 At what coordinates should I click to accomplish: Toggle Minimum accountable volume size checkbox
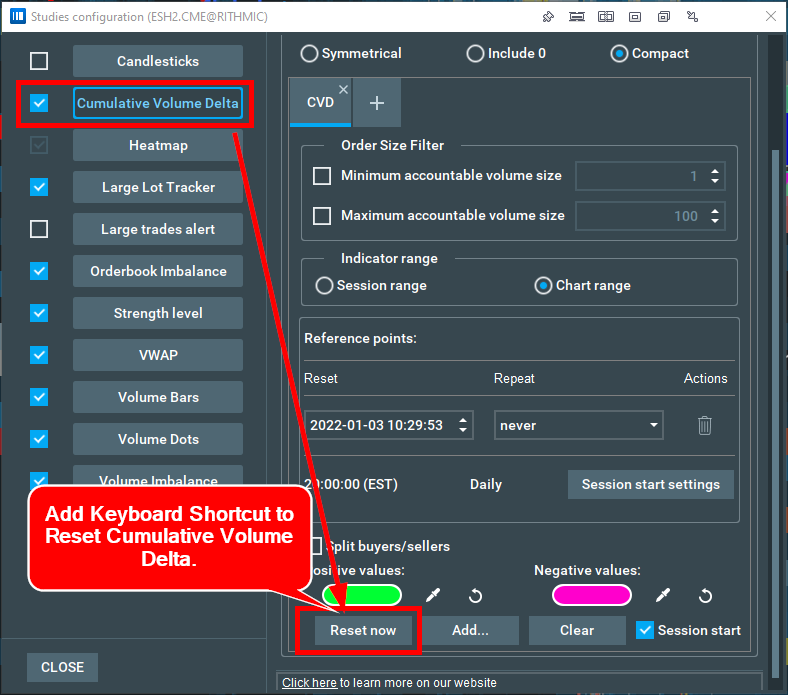322,176
